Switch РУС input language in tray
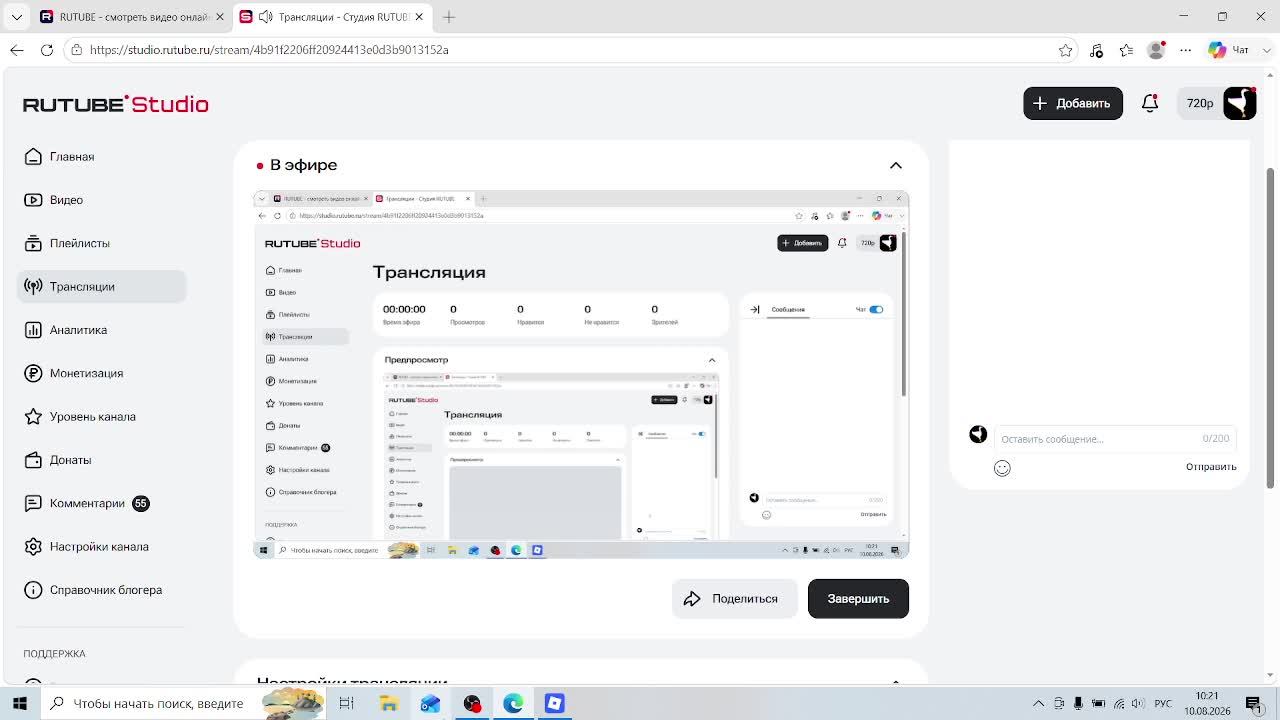Image resolution: width=1280 pixels, height=720 pixels. [x=1163, y=703]
